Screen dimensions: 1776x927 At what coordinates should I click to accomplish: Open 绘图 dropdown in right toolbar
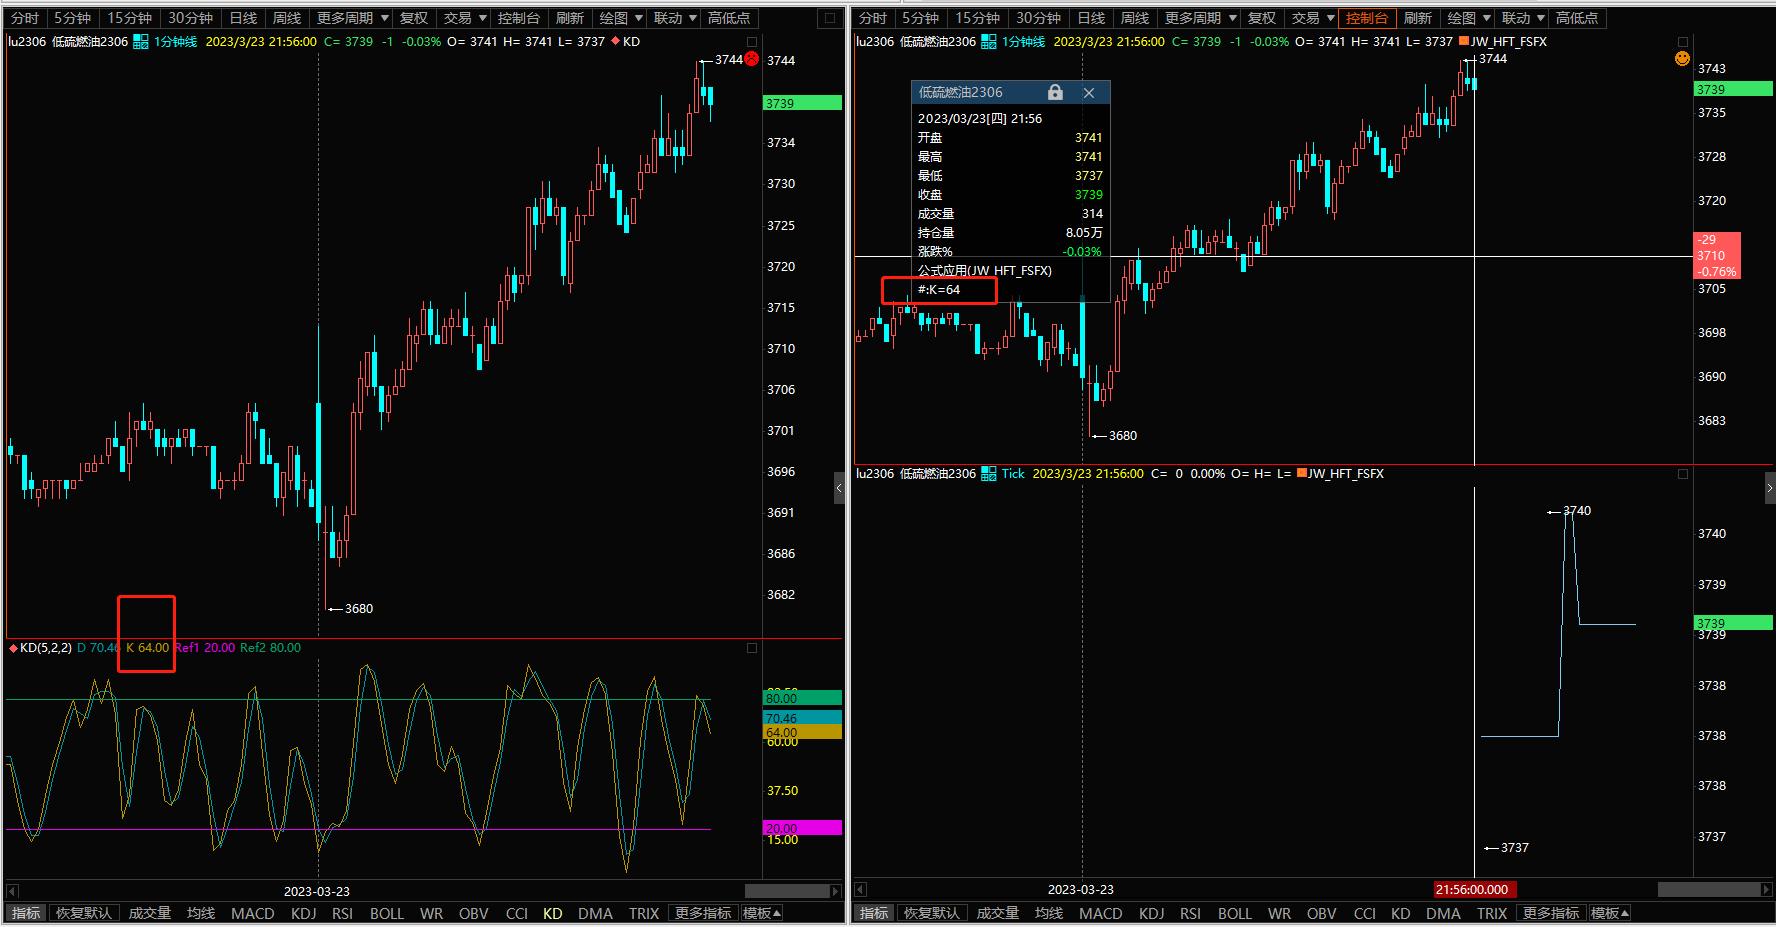tap(1469, 18)
